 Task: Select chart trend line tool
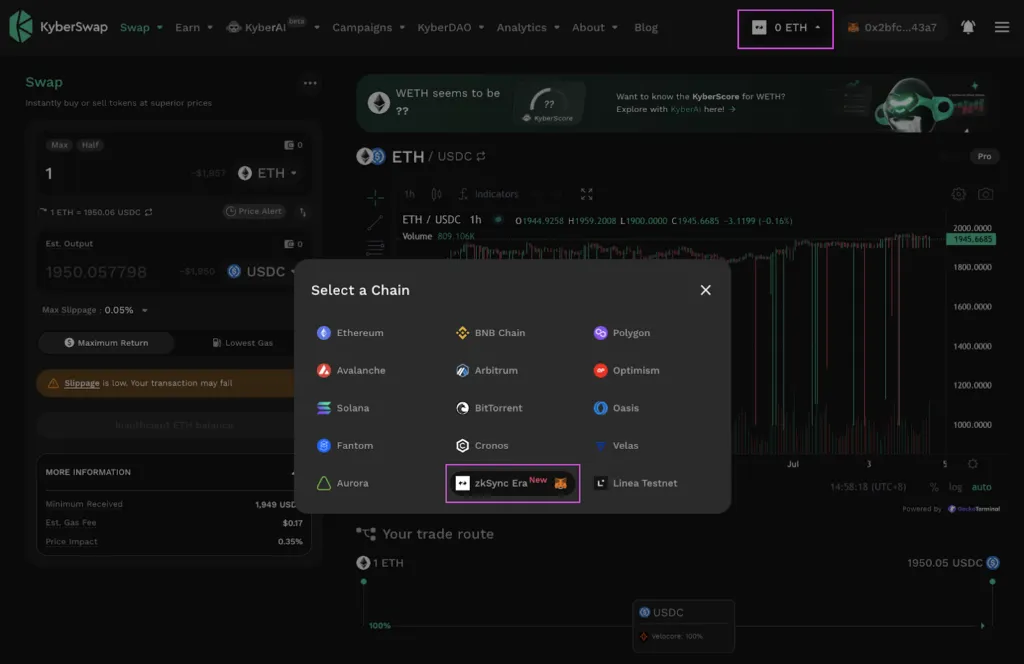375,222
